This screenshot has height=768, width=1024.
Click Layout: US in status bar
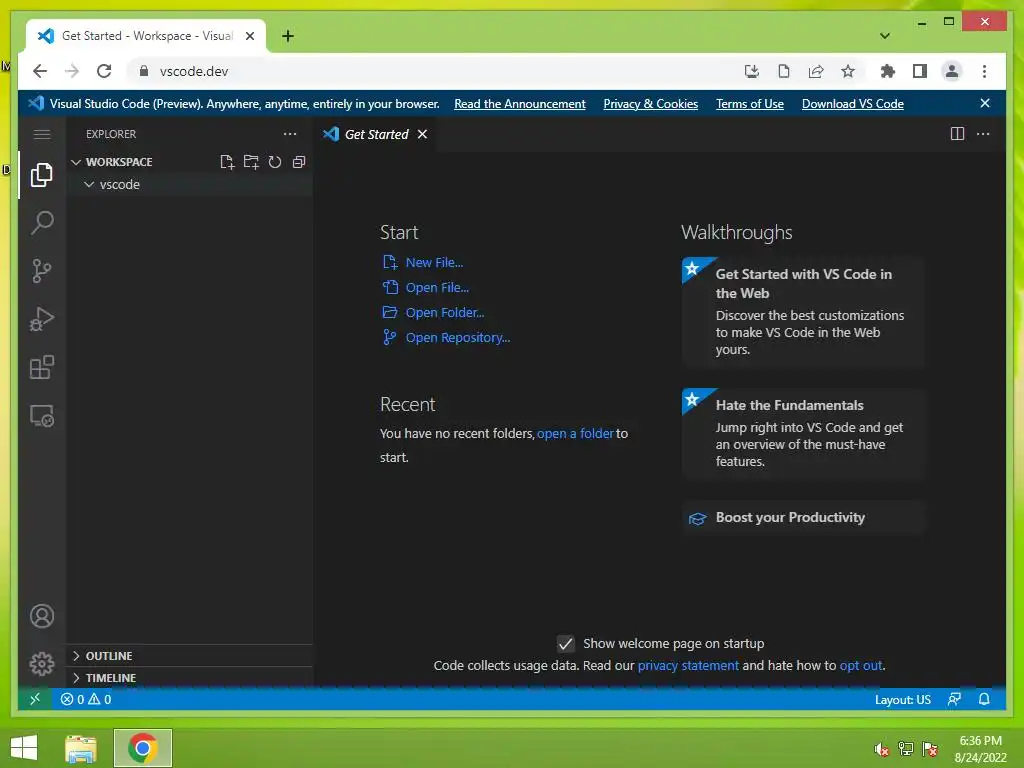[903, 699]
